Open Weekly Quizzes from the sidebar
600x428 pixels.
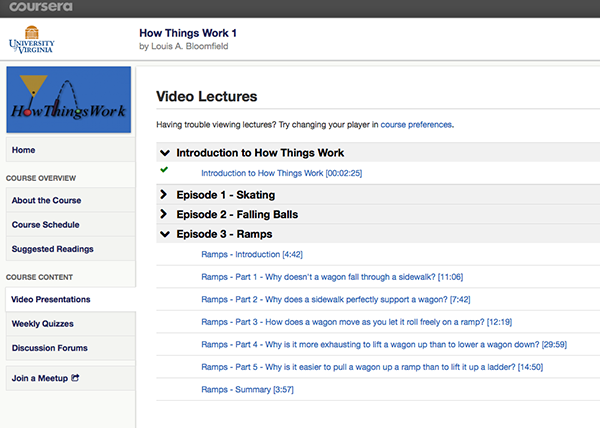click(x=43, y=324)
